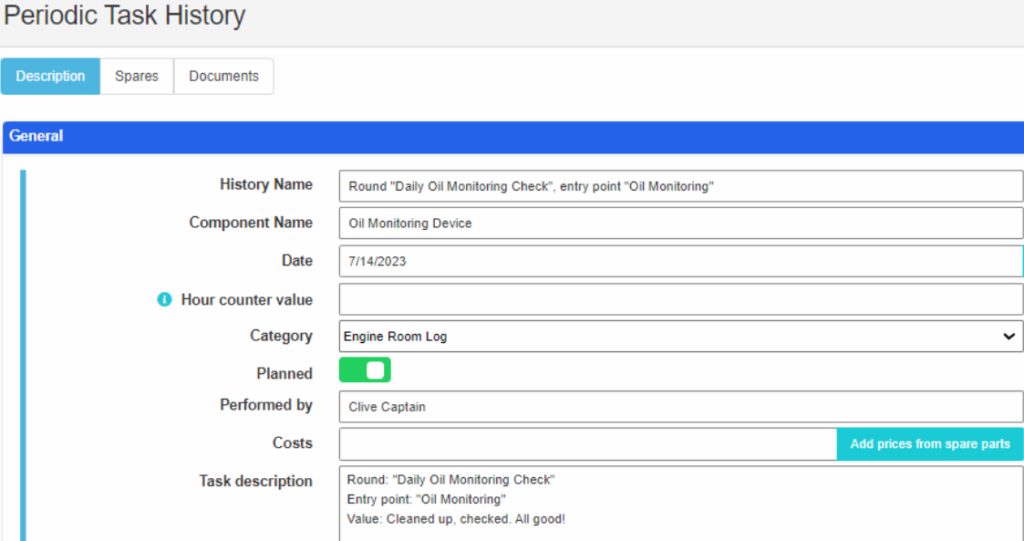The height and width of the screenshot is (541, 1024).
Task: Switch to the Description tab
Action: point(50,76)
